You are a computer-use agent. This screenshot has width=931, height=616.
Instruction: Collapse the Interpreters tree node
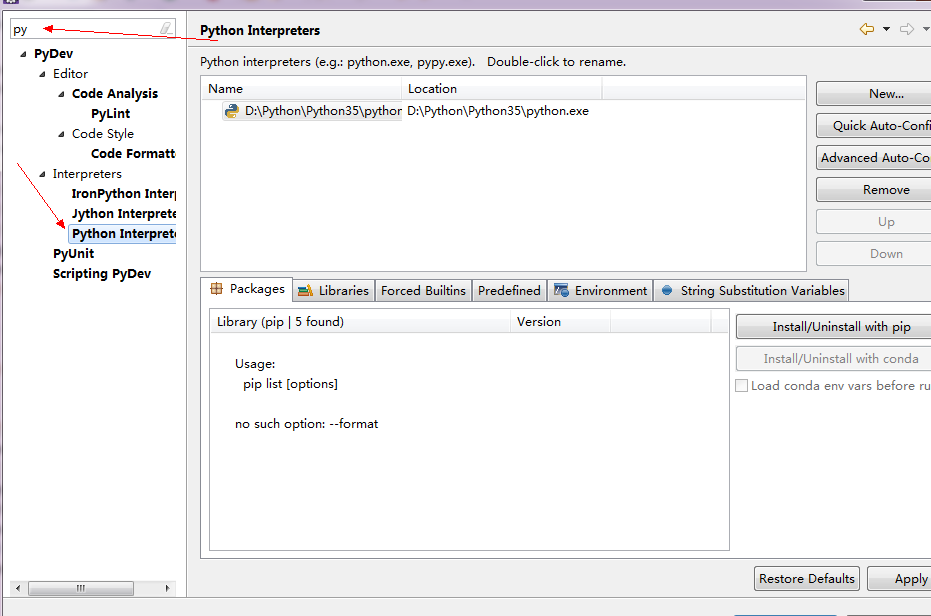[x=42, y=174]
